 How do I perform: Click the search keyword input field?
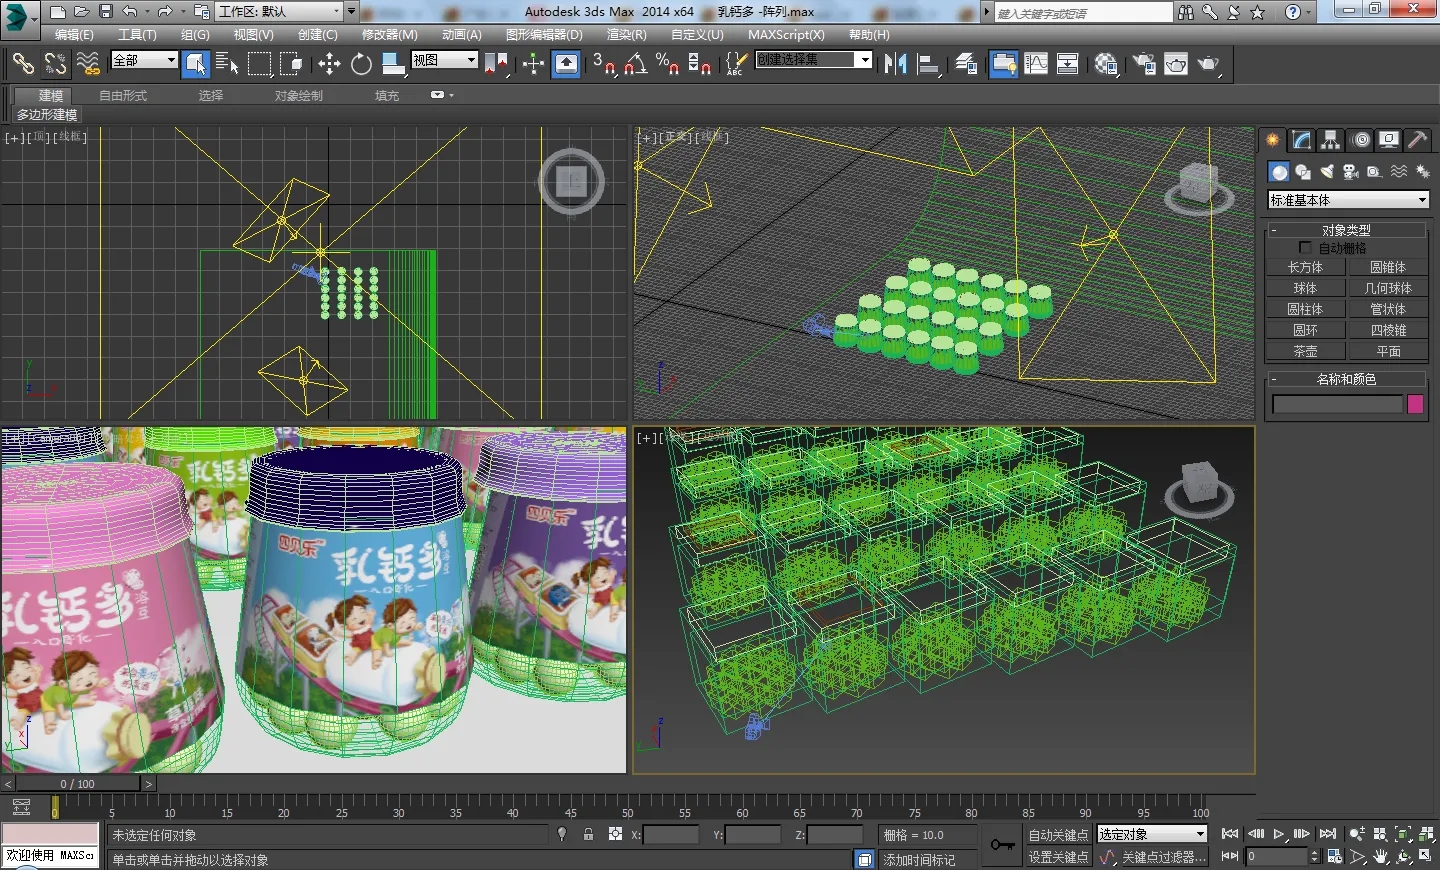point(1083,12)
